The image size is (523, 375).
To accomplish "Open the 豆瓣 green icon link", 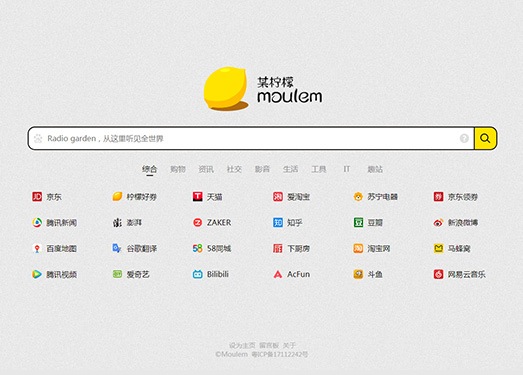I will [x=368, y=223].
